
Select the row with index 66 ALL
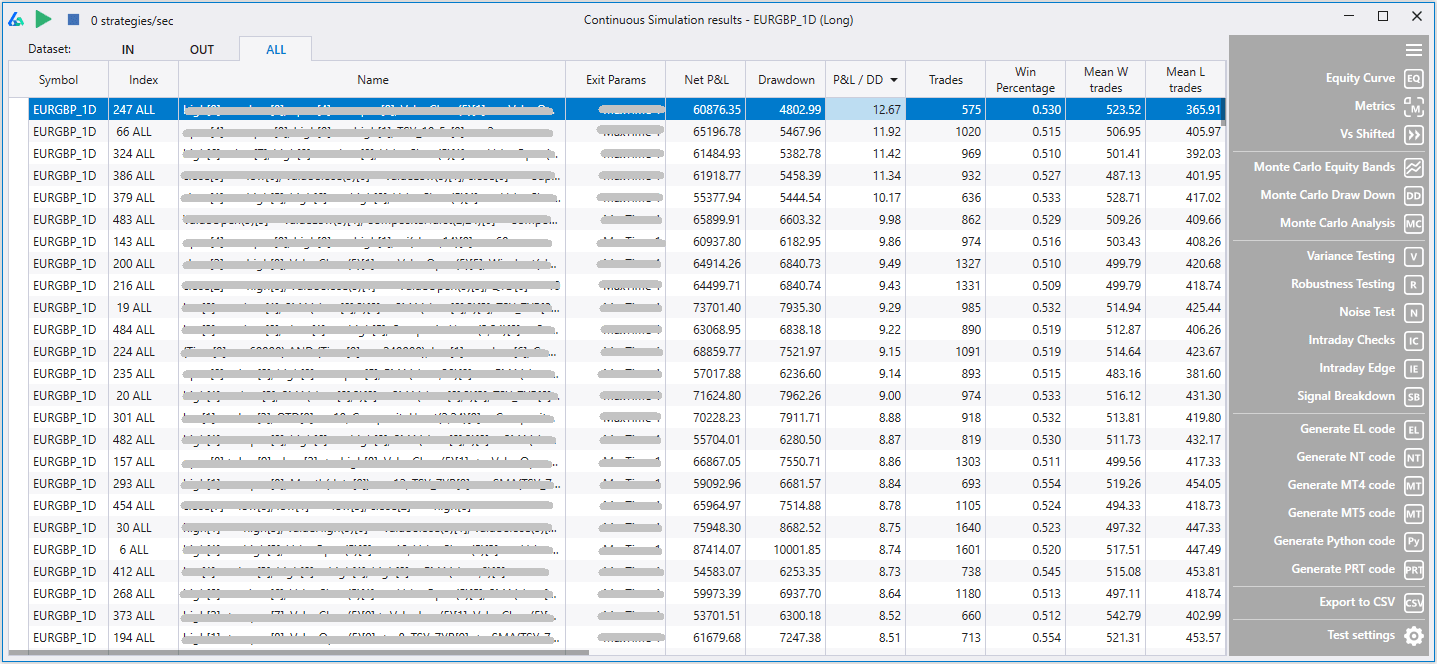(134, 132)
